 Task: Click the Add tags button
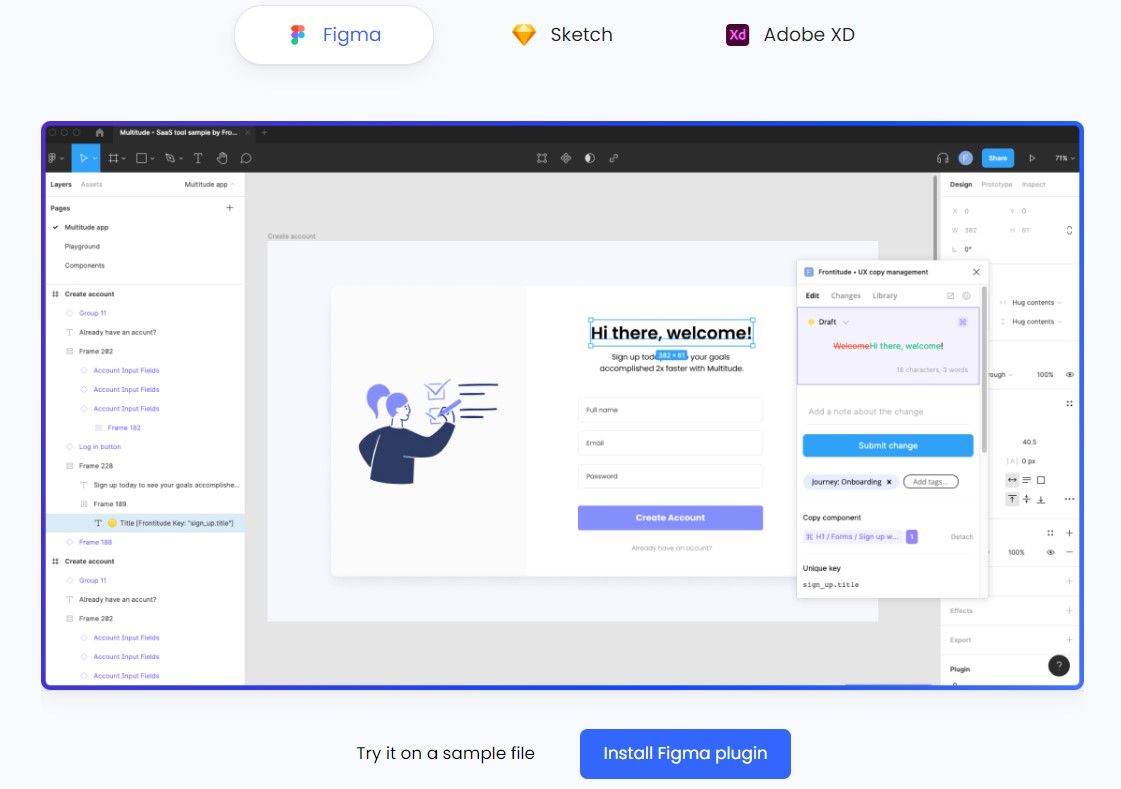[930, 482]
